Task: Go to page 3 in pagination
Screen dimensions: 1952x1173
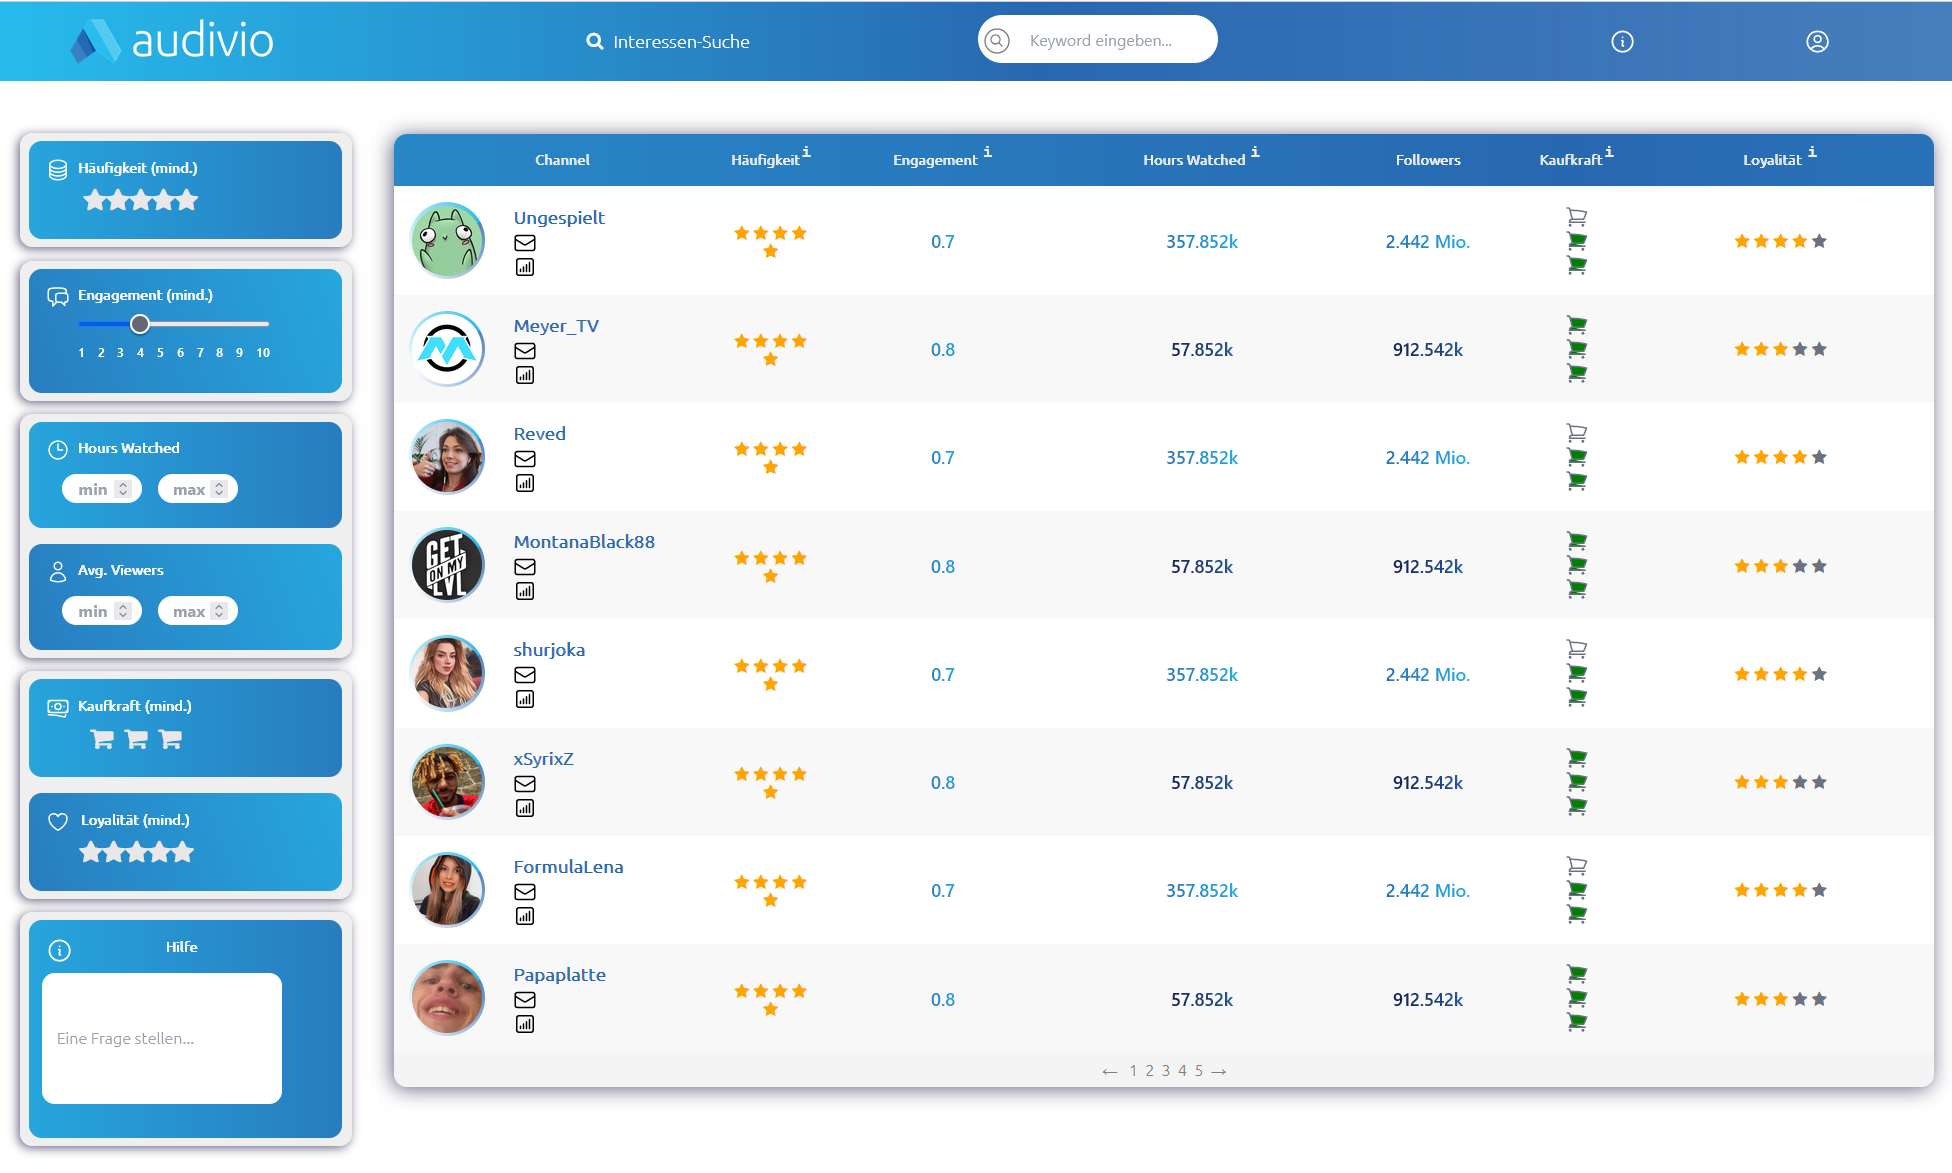Action: point(1165,1071)
